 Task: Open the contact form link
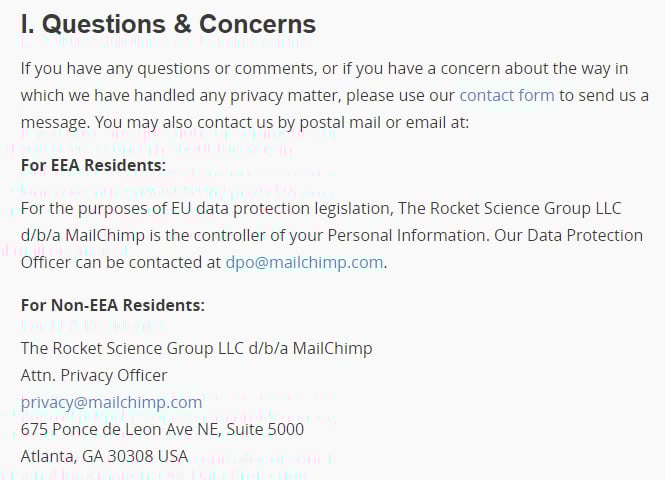click(x=507, y=95)
